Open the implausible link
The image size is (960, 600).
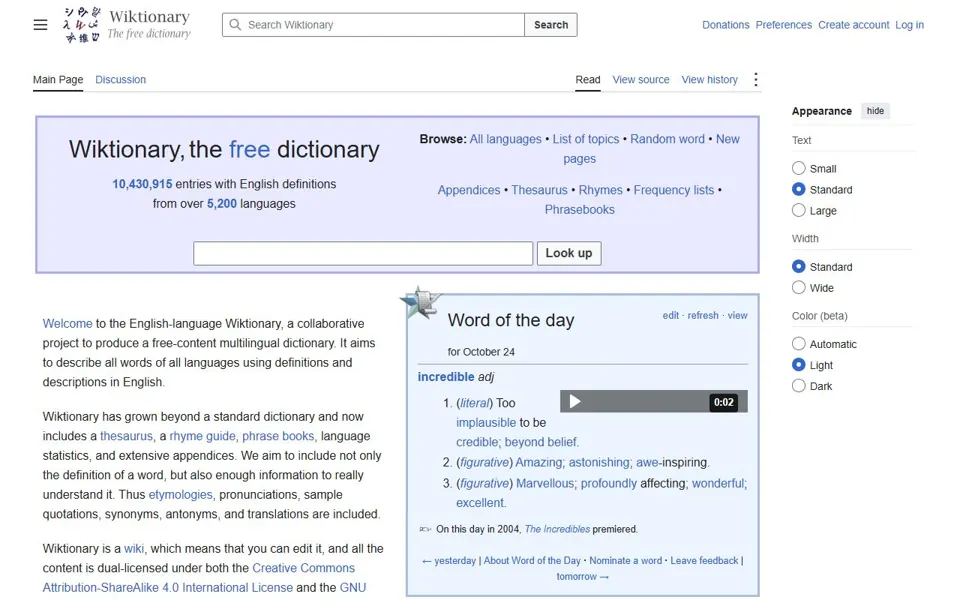(486, 422)
